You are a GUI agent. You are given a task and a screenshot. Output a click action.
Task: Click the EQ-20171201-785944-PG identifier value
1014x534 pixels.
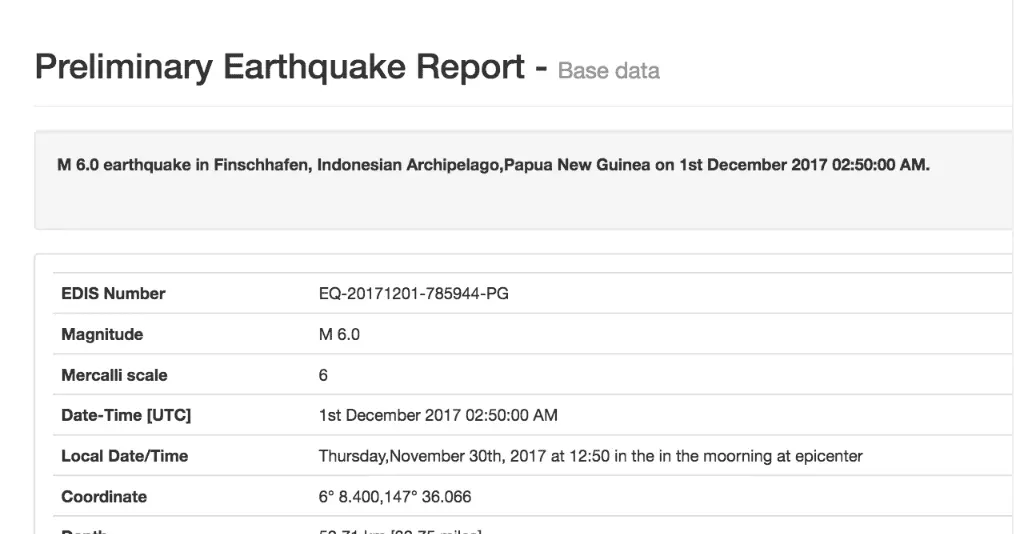413,293
